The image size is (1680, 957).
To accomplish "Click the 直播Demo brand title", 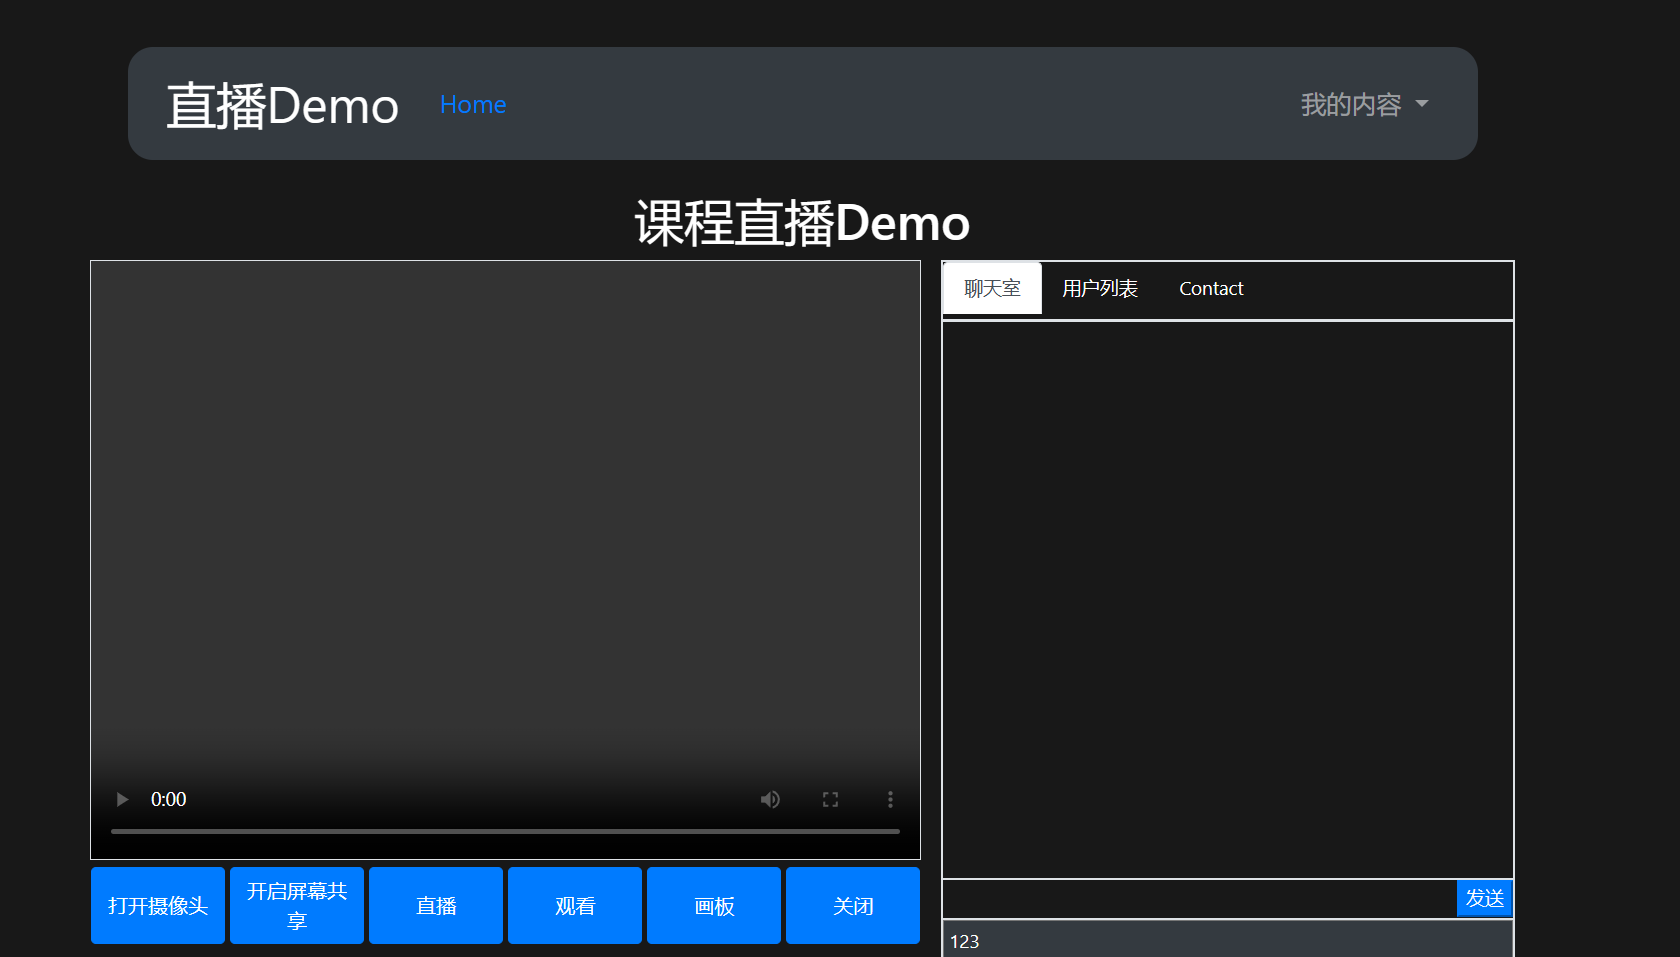I will click(x=283, y=105).
